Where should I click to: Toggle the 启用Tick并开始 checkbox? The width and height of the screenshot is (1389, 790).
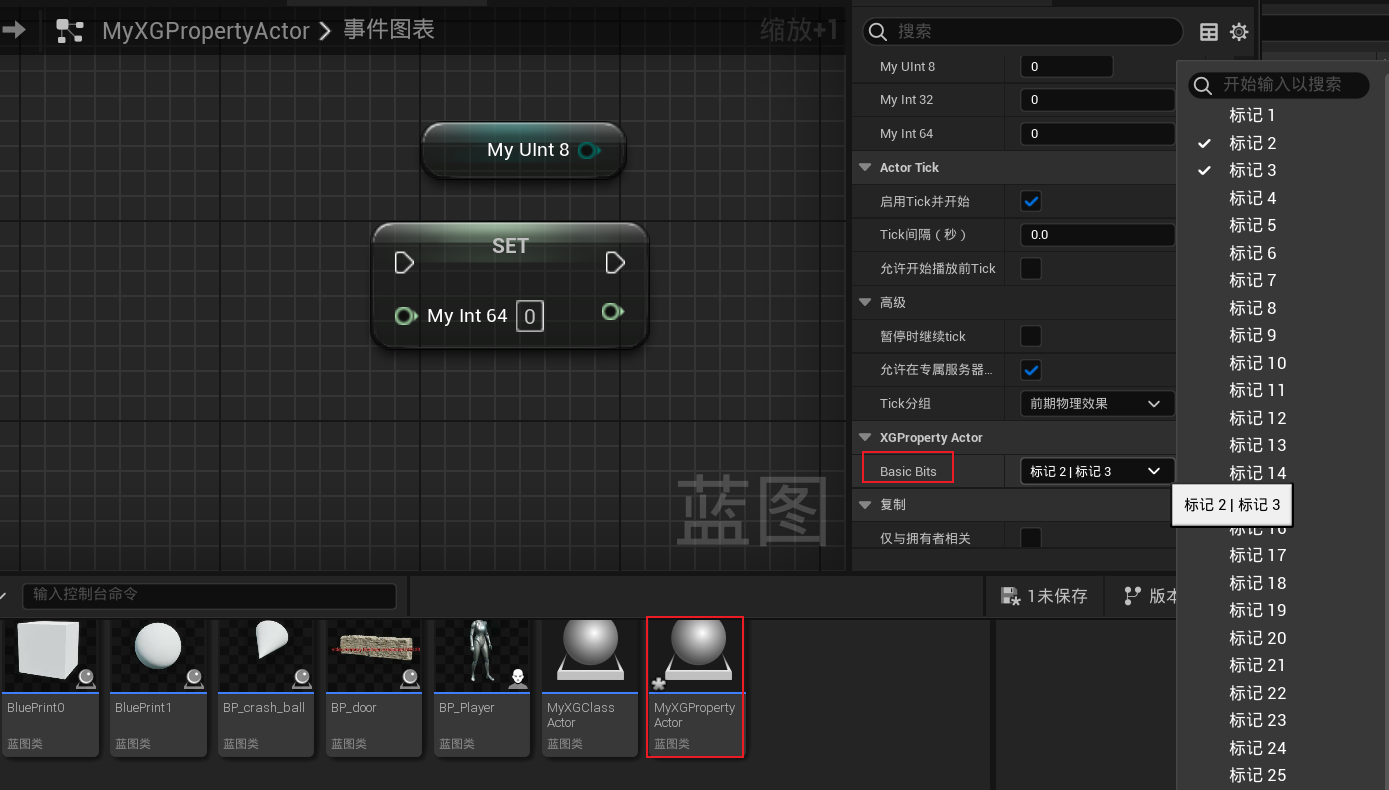1031,201
